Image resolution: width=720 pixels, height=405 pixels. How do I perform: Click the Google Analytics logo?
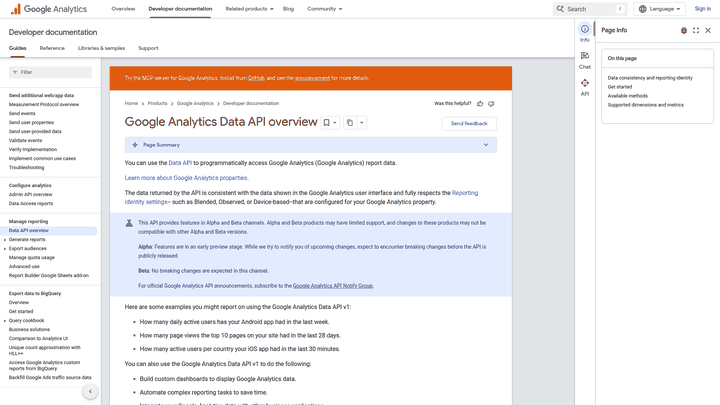[48, 9]
